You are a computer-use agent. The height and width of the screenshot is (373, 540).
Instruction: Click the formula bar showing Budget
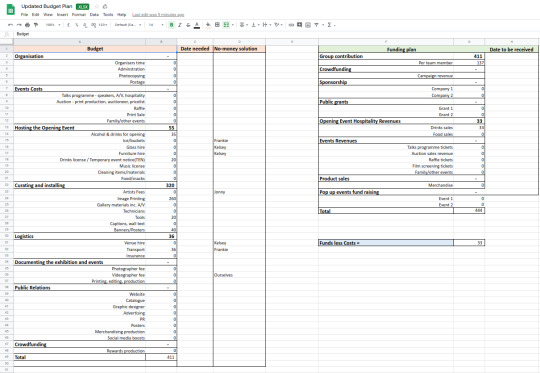276,34
